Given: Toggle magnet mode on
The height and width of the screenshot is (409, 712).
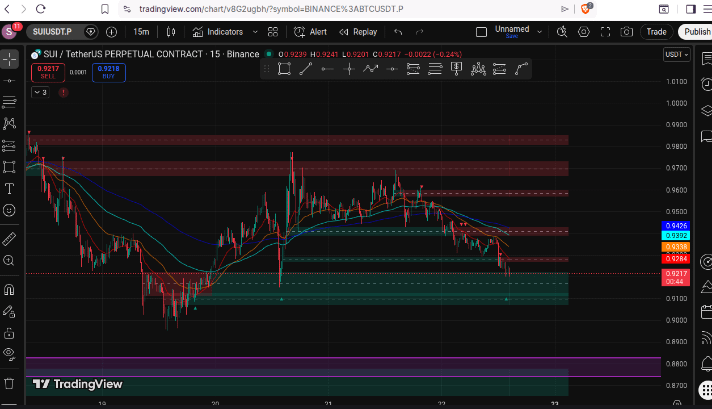Looking at the screenshot, I should point(9,290).
